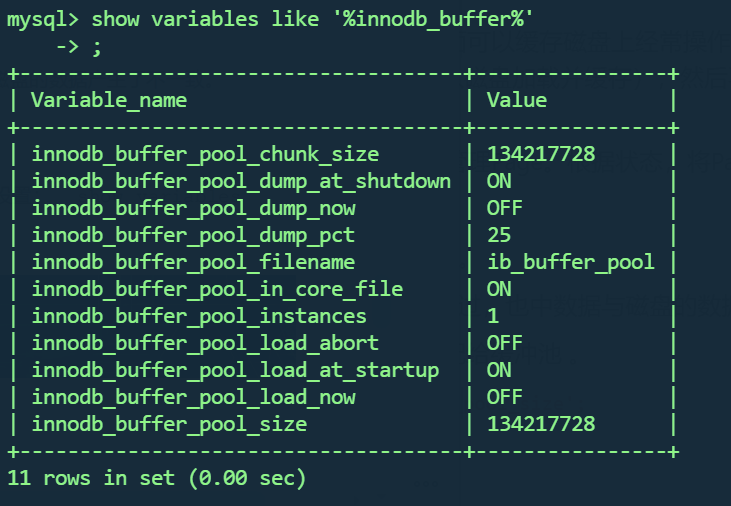Click the innodb_buffer_pool_load_abort variable name
This screenshot has width=731, height=506.
pos(205,343)
